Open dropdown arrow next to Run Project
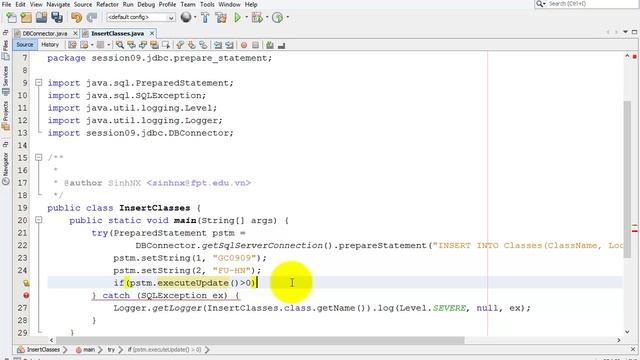This screenshot has width=640, height=360. 247,17
